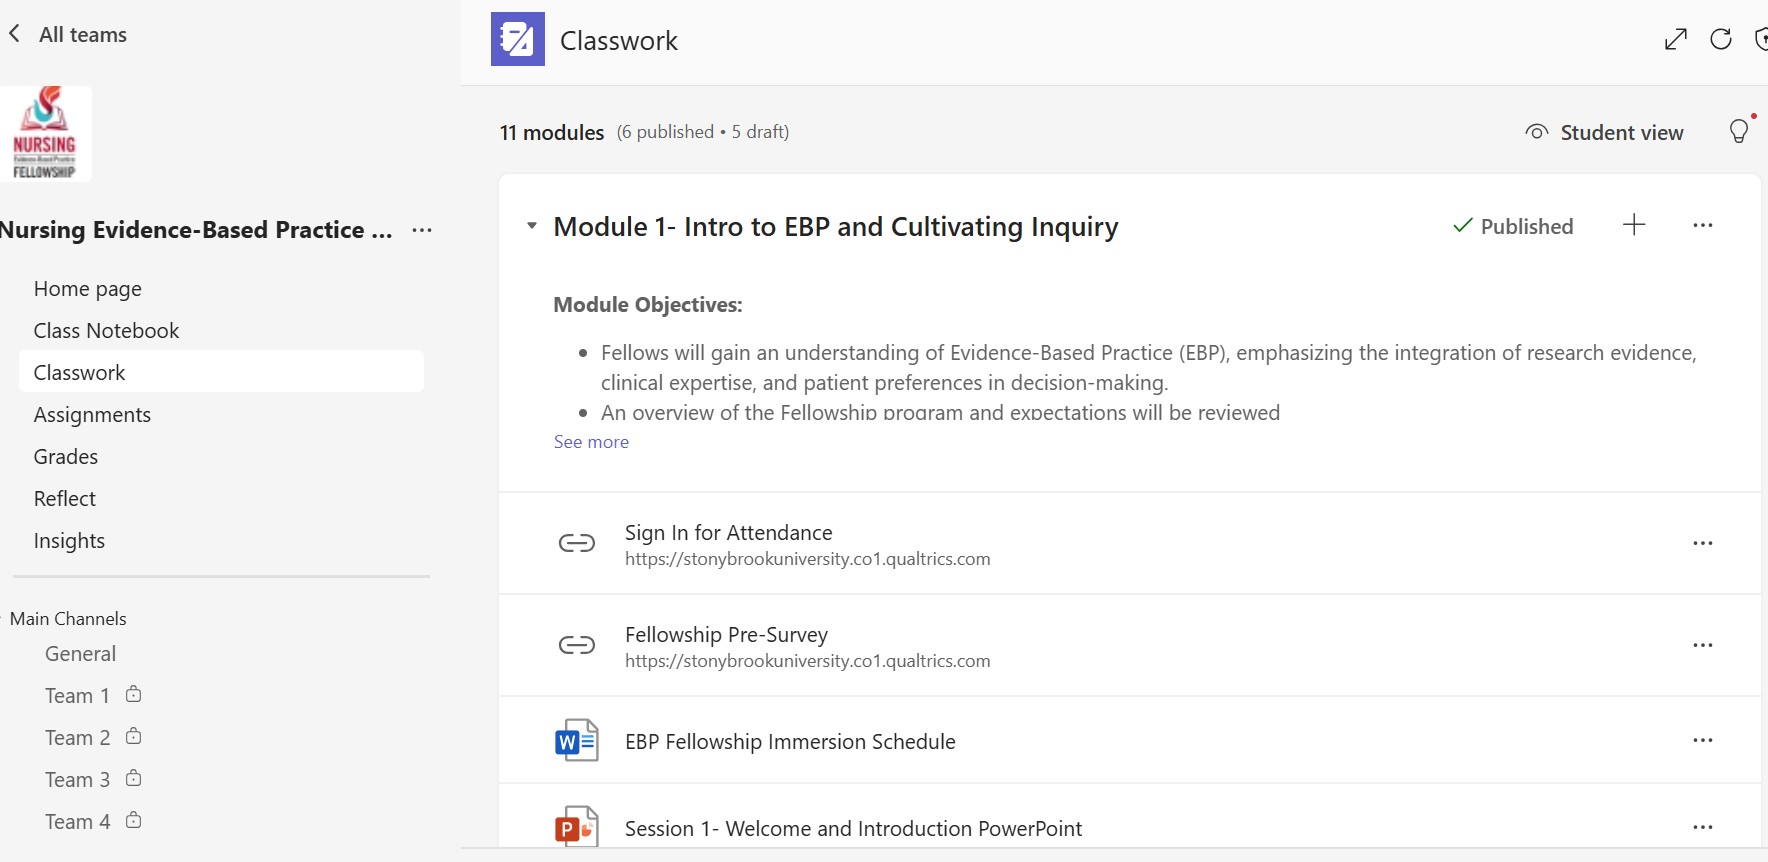Viewport: 1768px width, 862px height.
Task: Click the lock icon beside Team 3
Action: (134, 778)
